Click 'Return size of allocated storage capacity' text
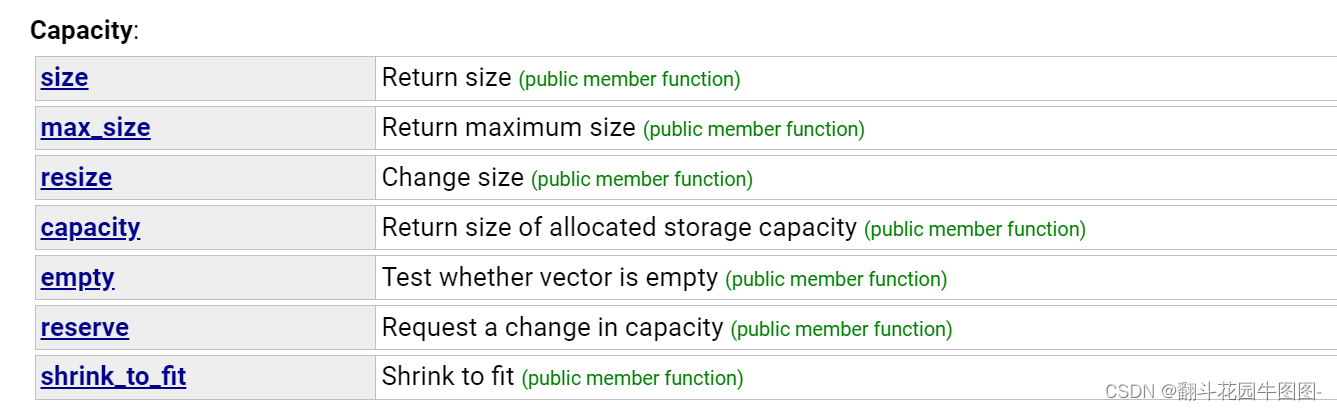 (619, 228)
